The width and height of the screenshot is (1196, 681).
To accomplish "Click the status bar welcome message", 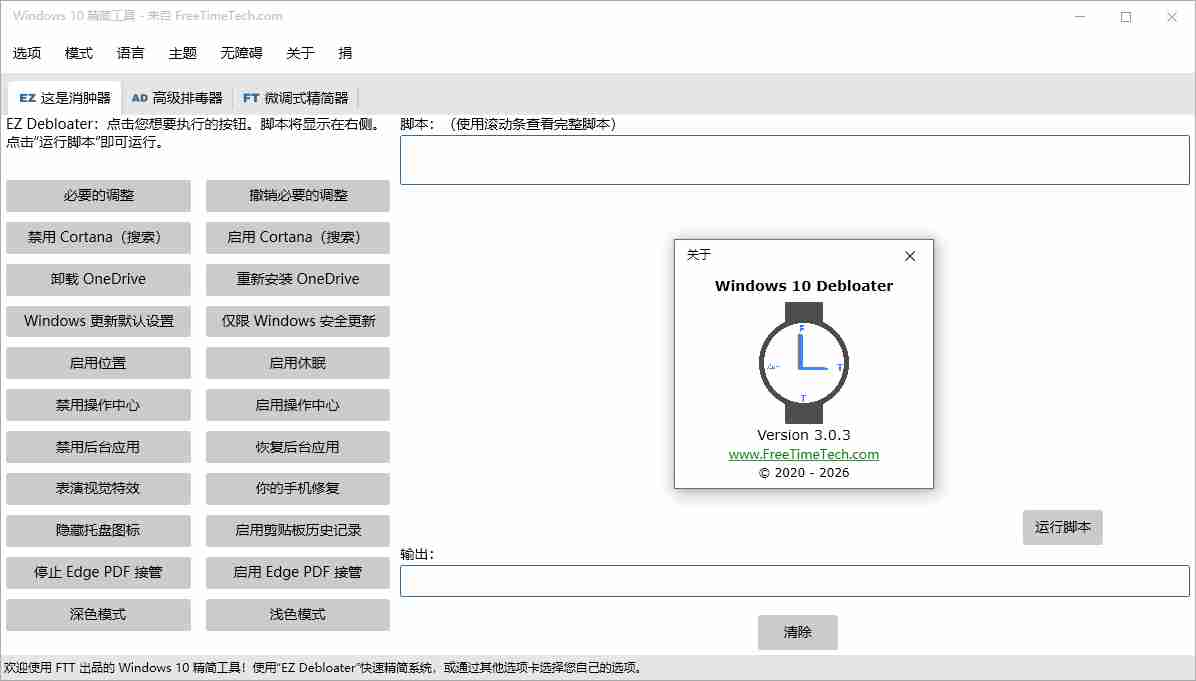I will point(323,667).
